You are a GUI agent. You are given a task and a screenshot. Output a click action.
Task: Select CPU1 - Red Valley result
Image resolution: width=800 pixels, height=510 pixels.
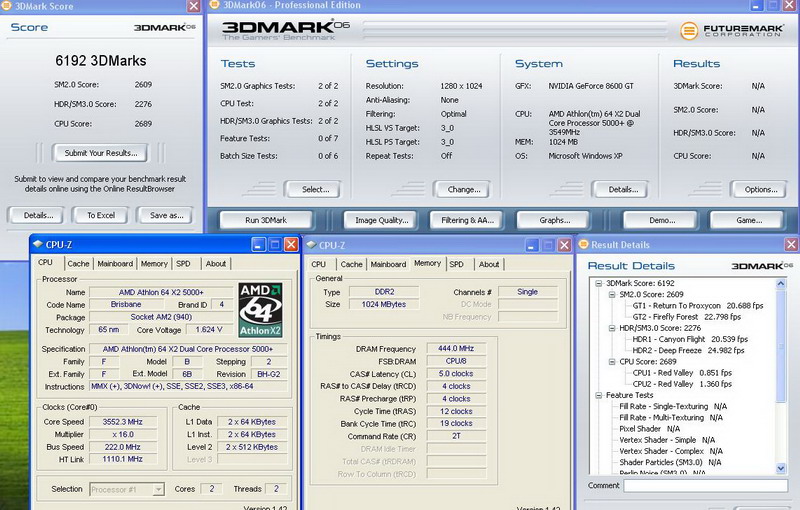682,373
